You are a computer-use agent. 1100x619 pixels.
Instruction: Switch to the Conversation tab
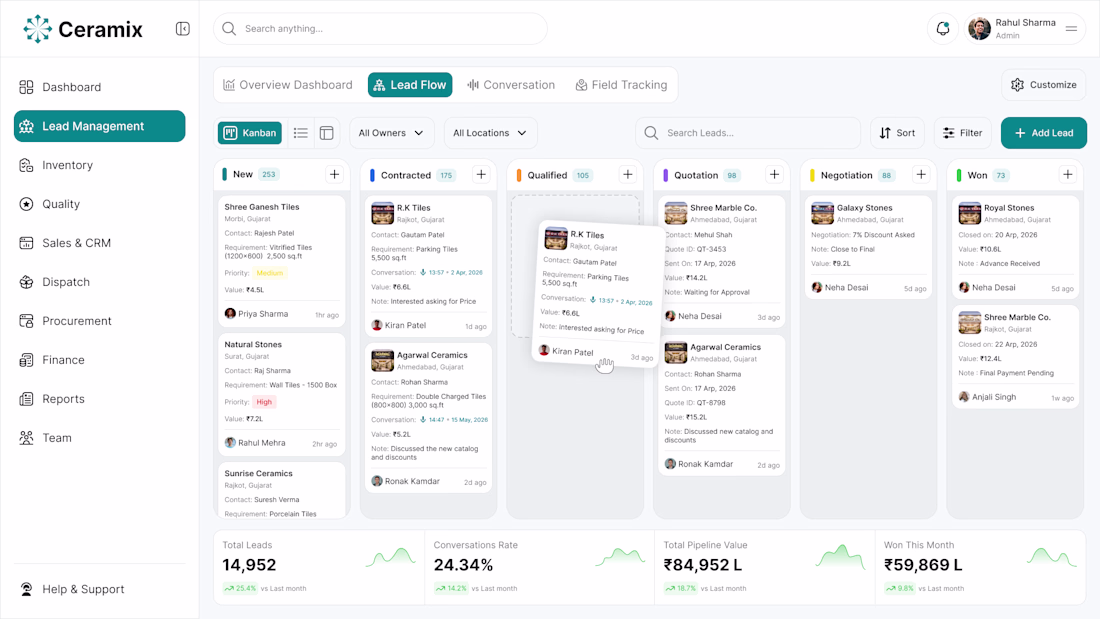[511, 85]
